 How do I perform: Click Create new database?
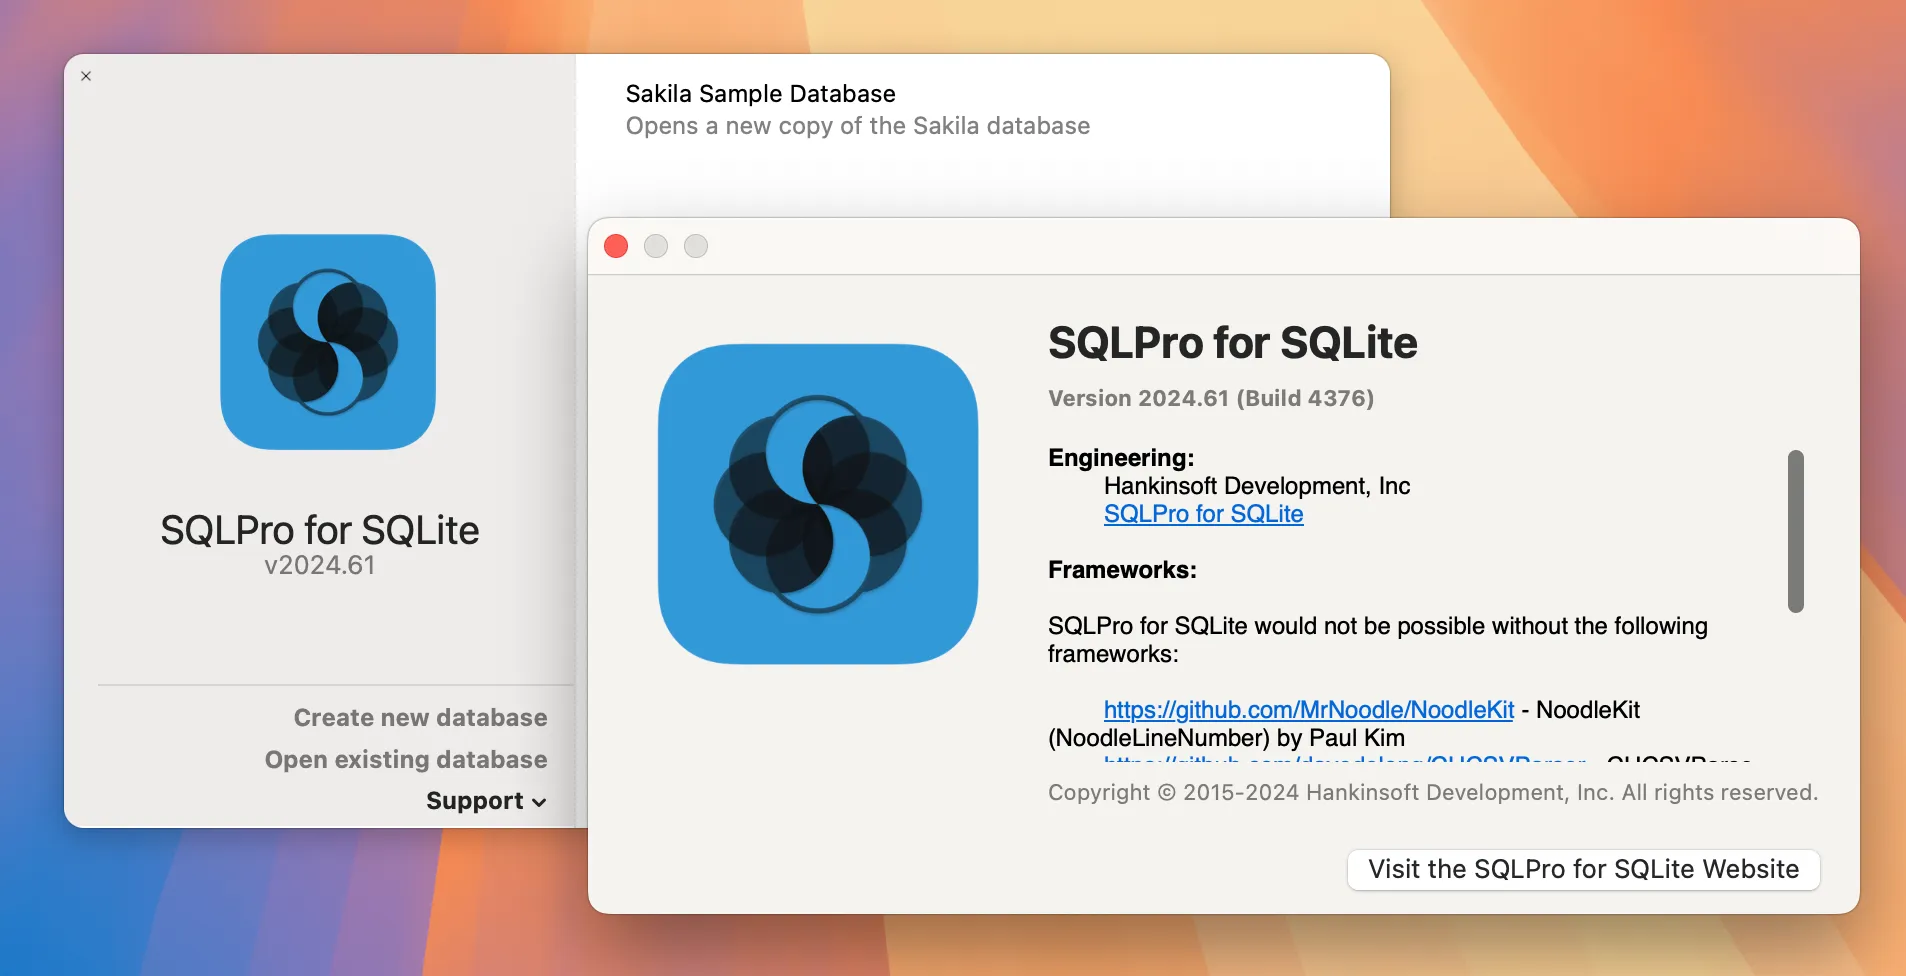(x=420, y=718)
